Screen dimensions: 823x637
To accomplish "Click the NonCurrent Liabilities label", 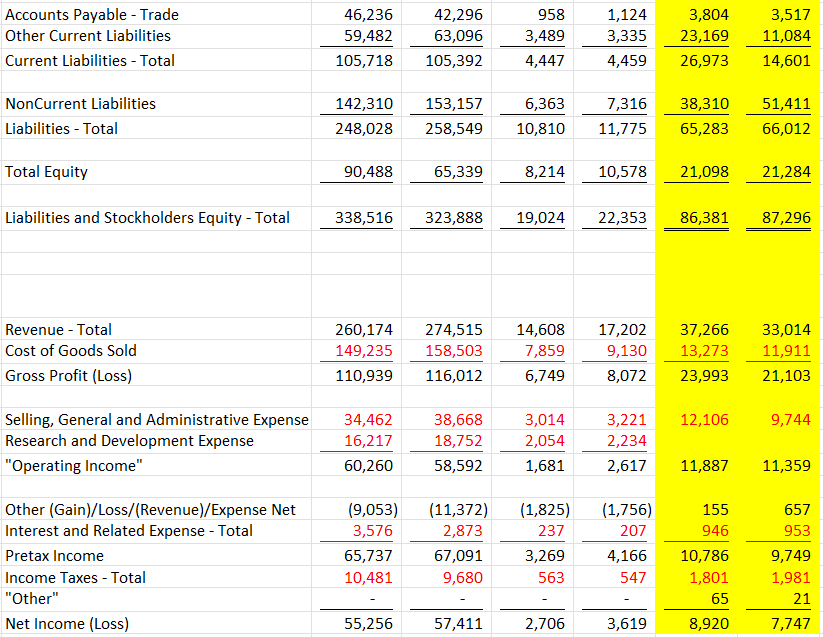I will [78, 104].
